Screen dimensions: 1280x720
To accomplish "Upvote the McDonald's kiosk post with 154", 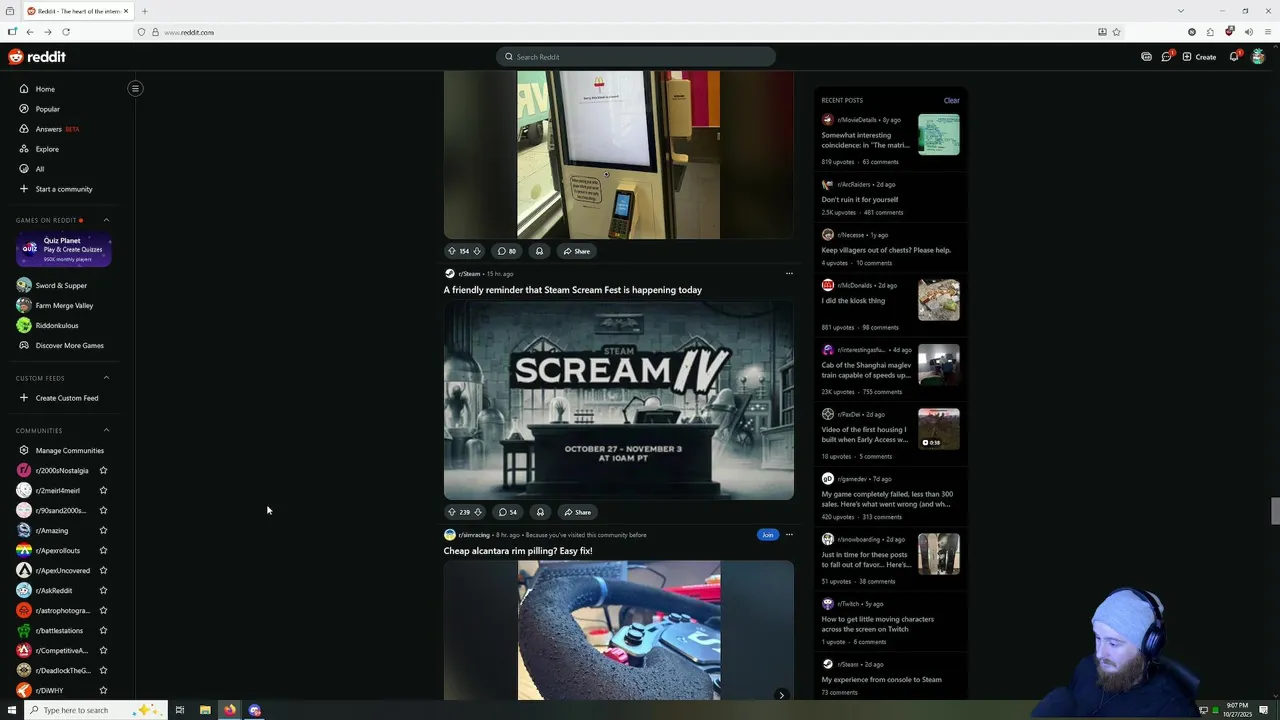I will (x=451, y=251).
